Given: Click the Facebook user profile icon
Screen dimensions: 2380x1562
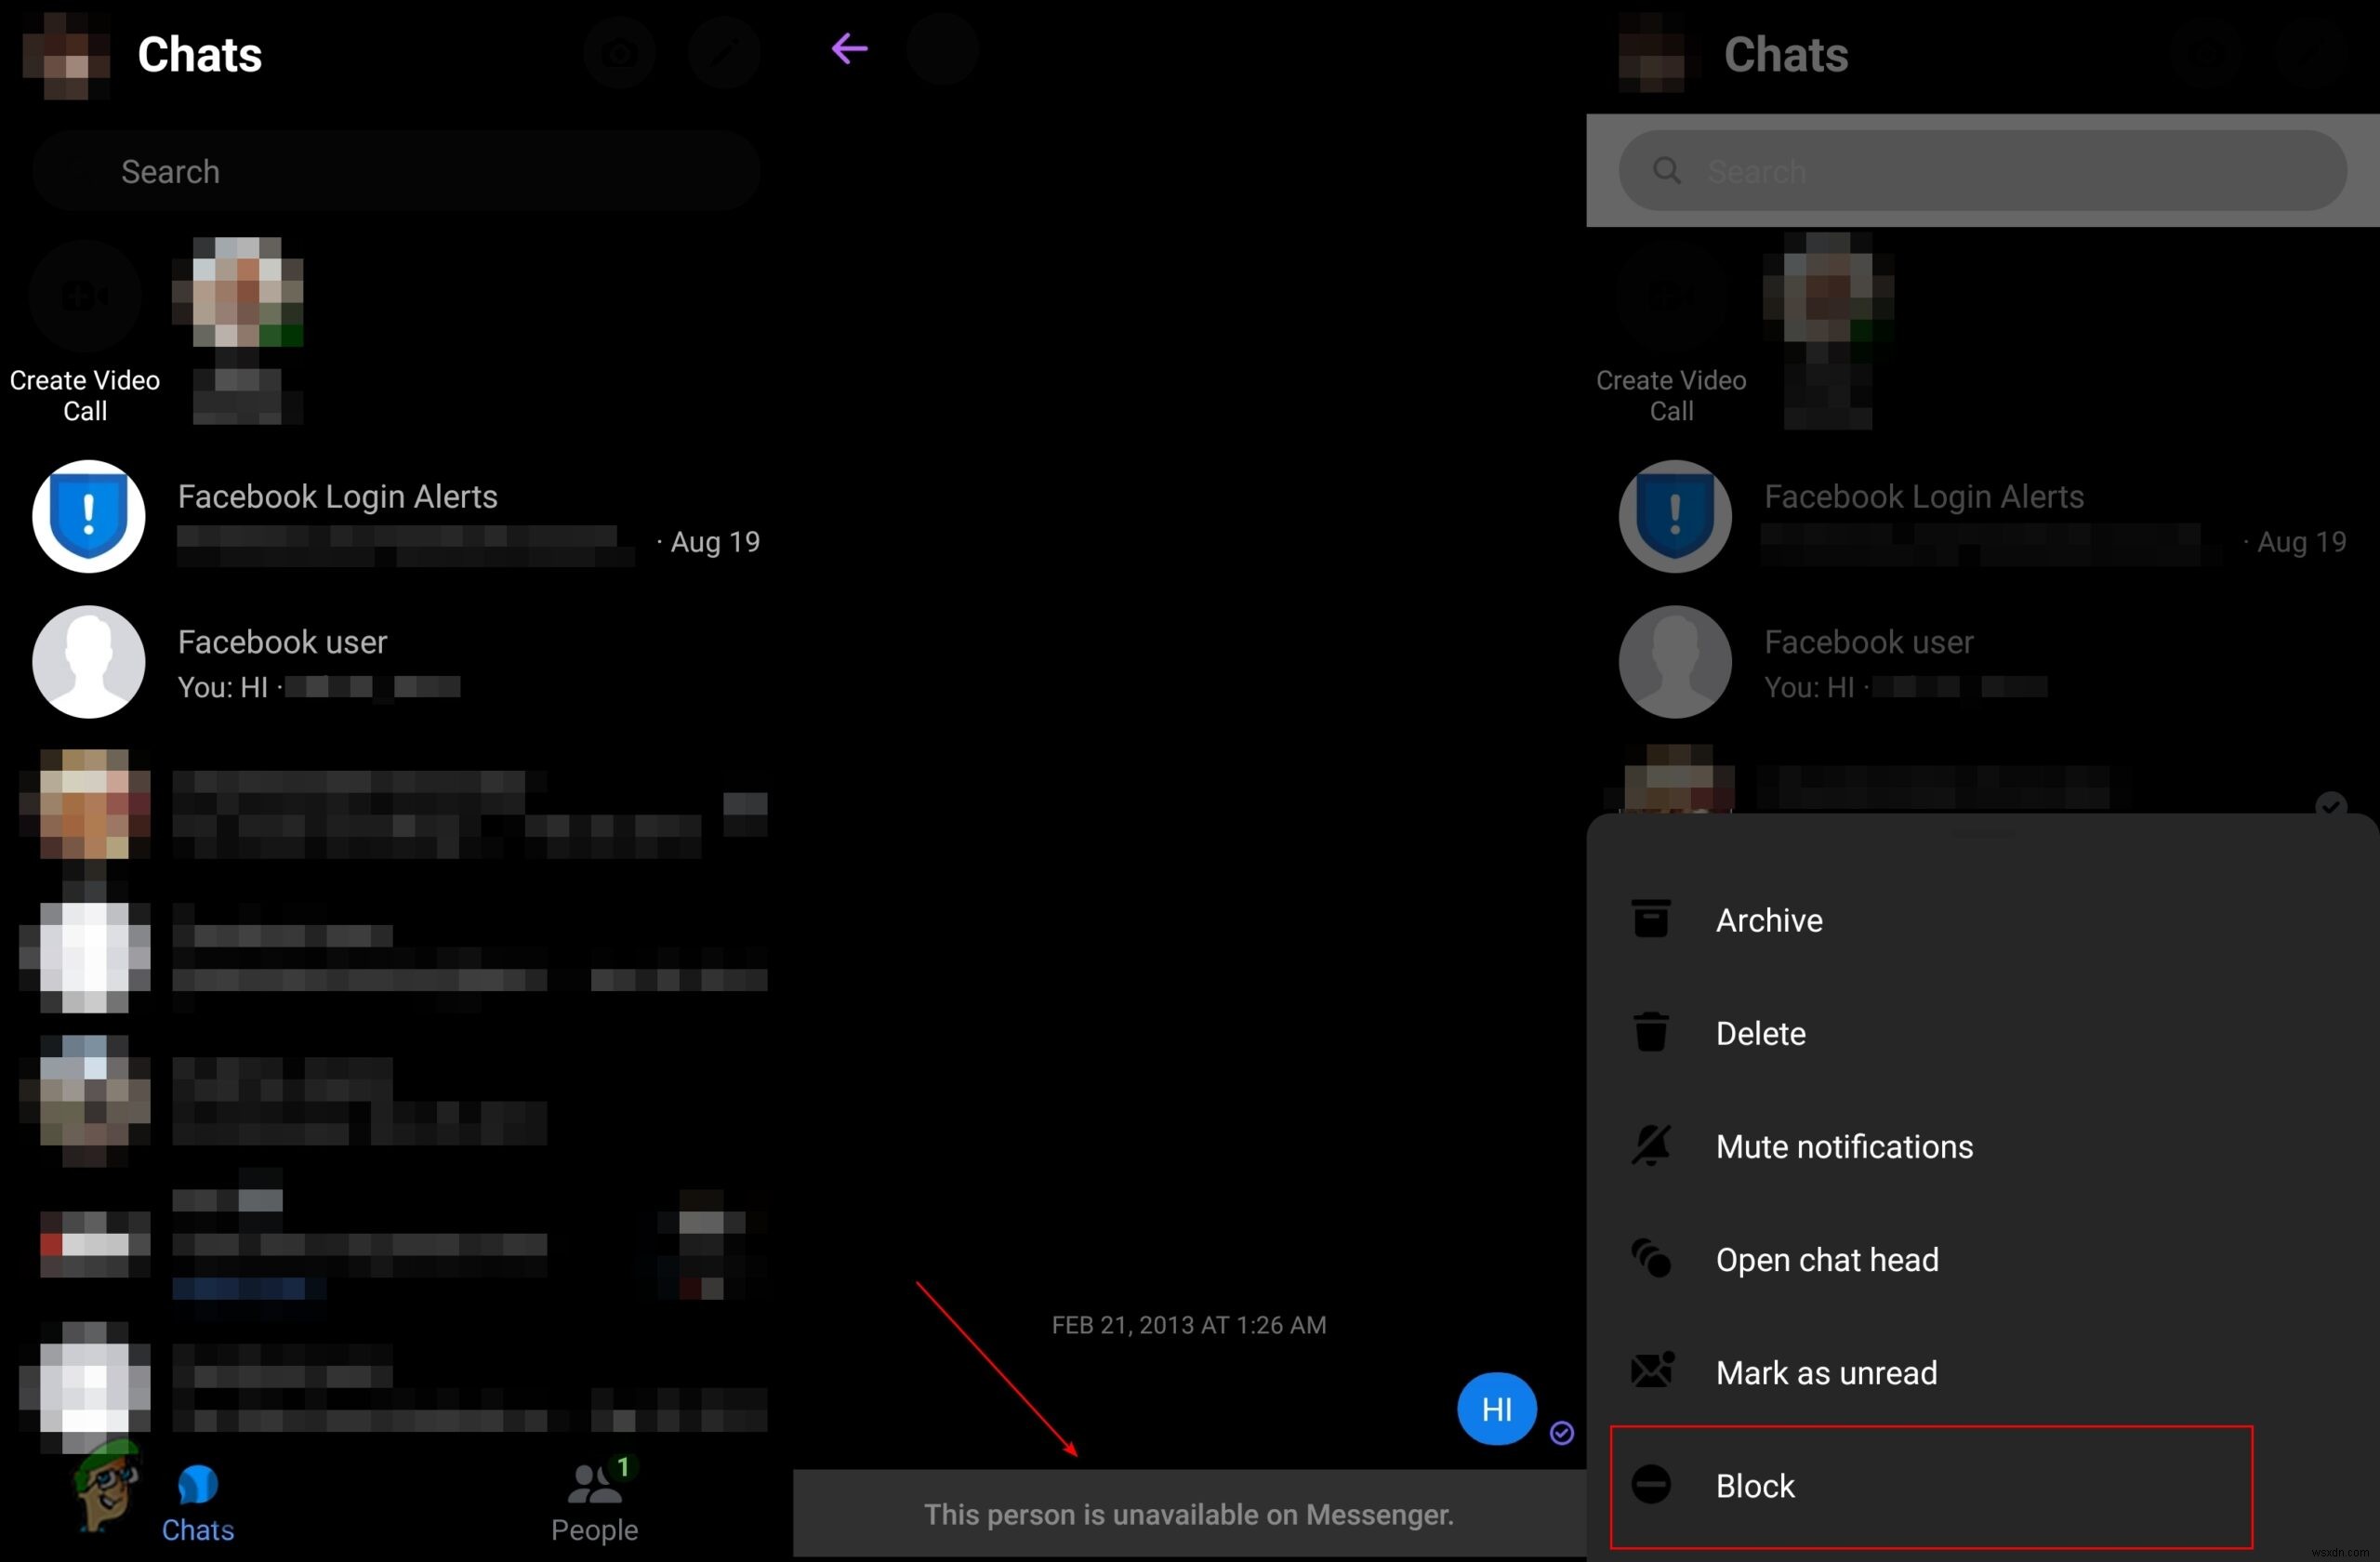Looking at the screenshot, I should (x=87, y=659).
